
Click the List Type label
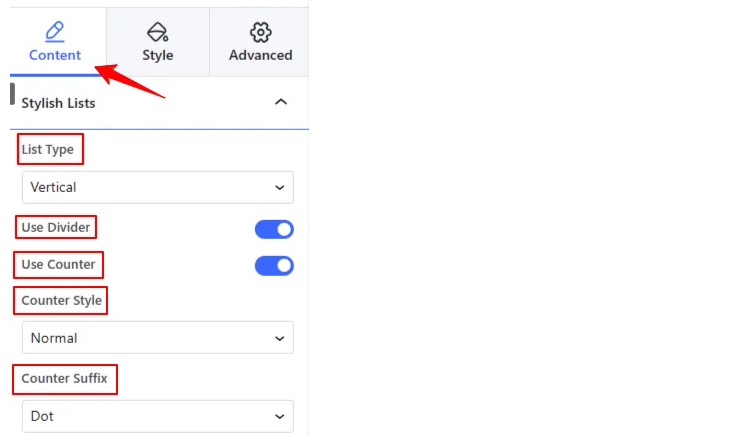48,149
